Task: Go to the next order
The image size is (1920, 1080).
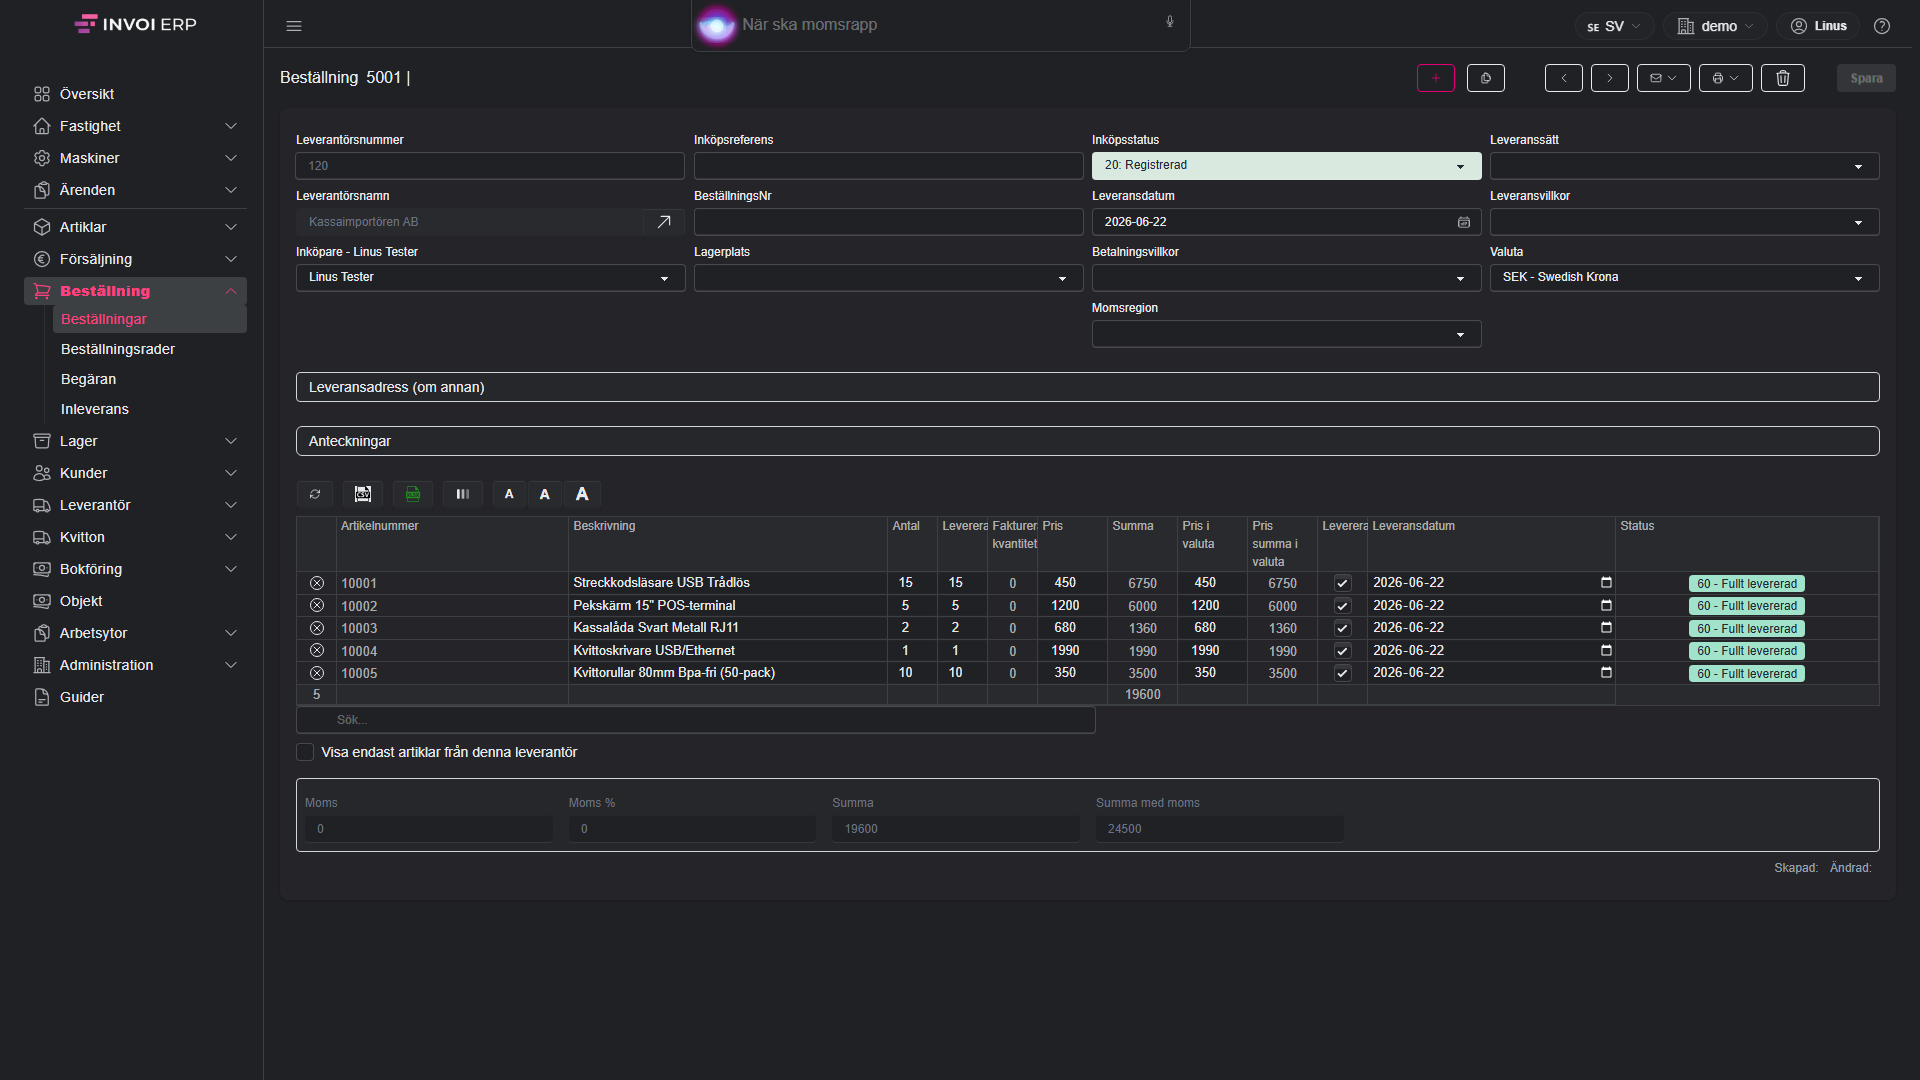Action: click(1609, 78)
